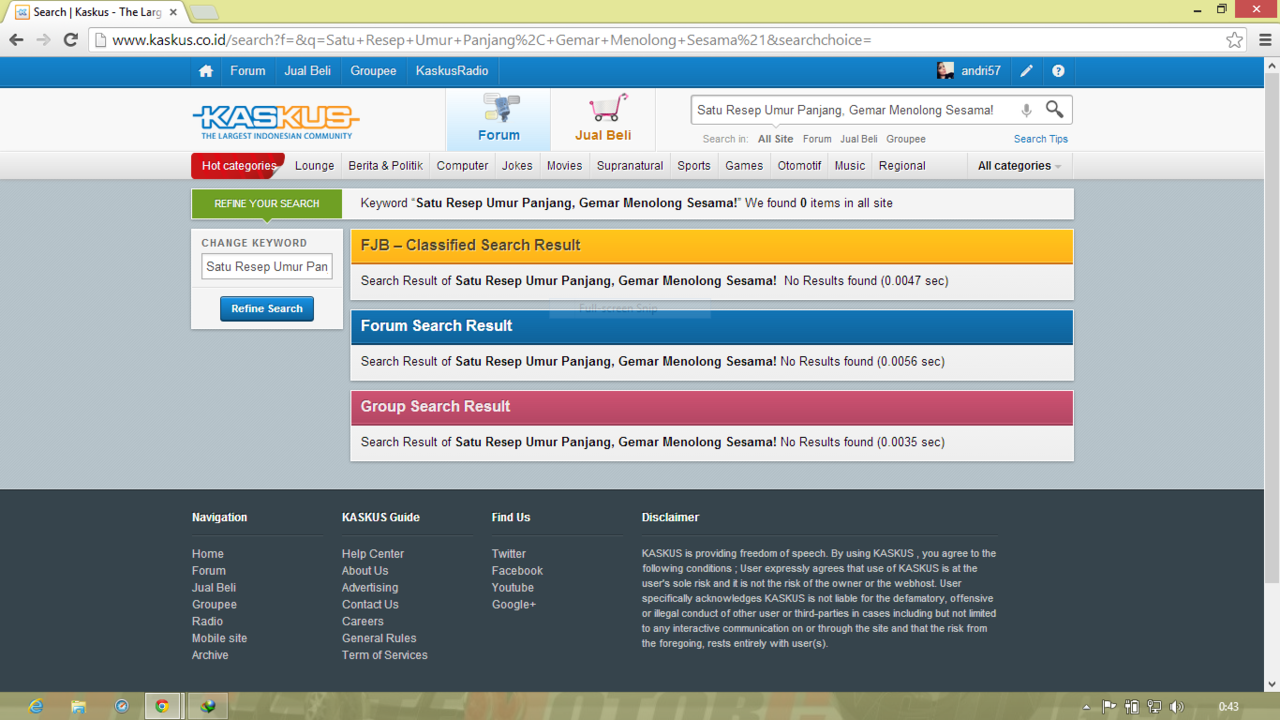Click the microphone voice search icon
1280x720 pixels.
click(1026, 110)
